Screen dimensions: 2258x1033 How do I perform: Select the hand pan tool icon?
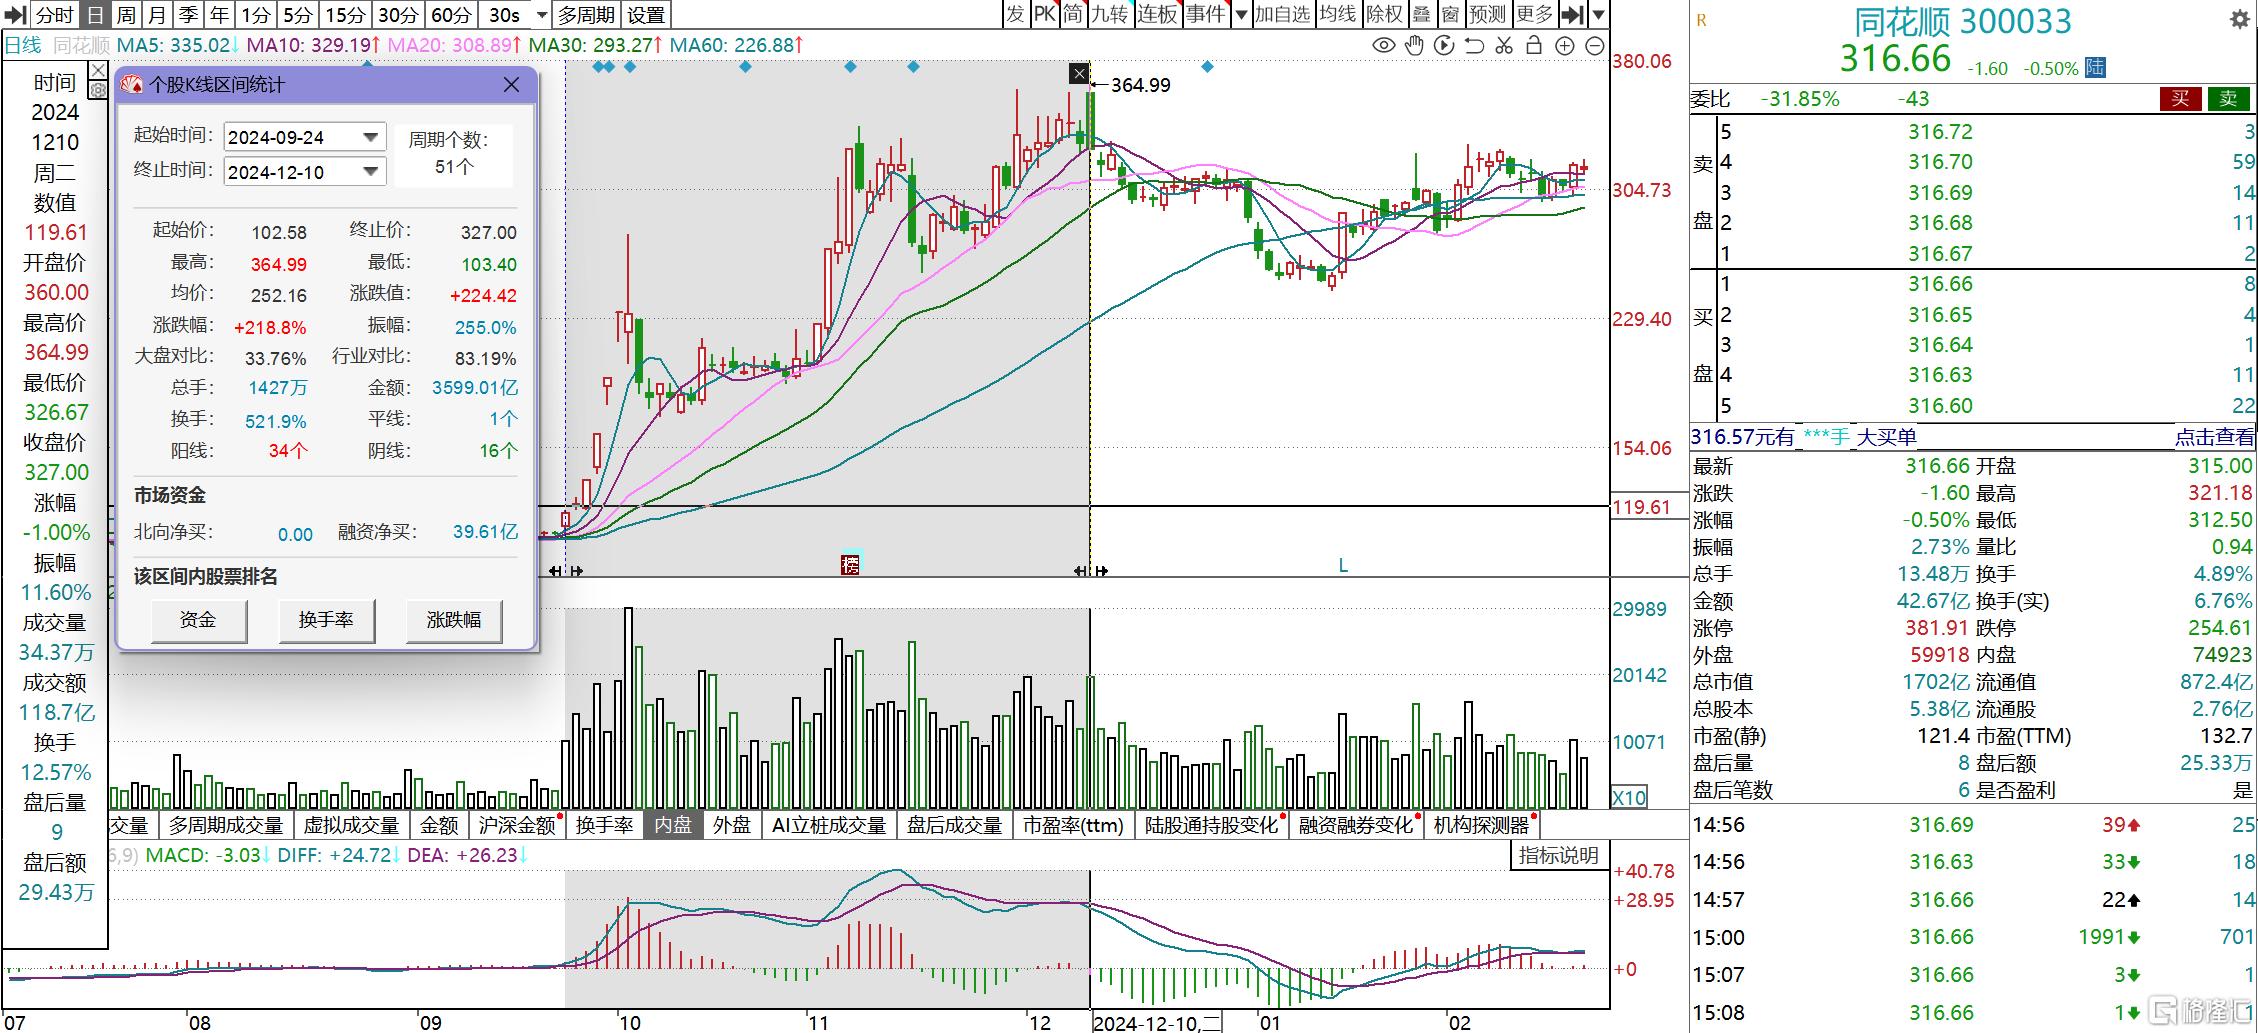pyautogui.click(x=1414, y=45)
